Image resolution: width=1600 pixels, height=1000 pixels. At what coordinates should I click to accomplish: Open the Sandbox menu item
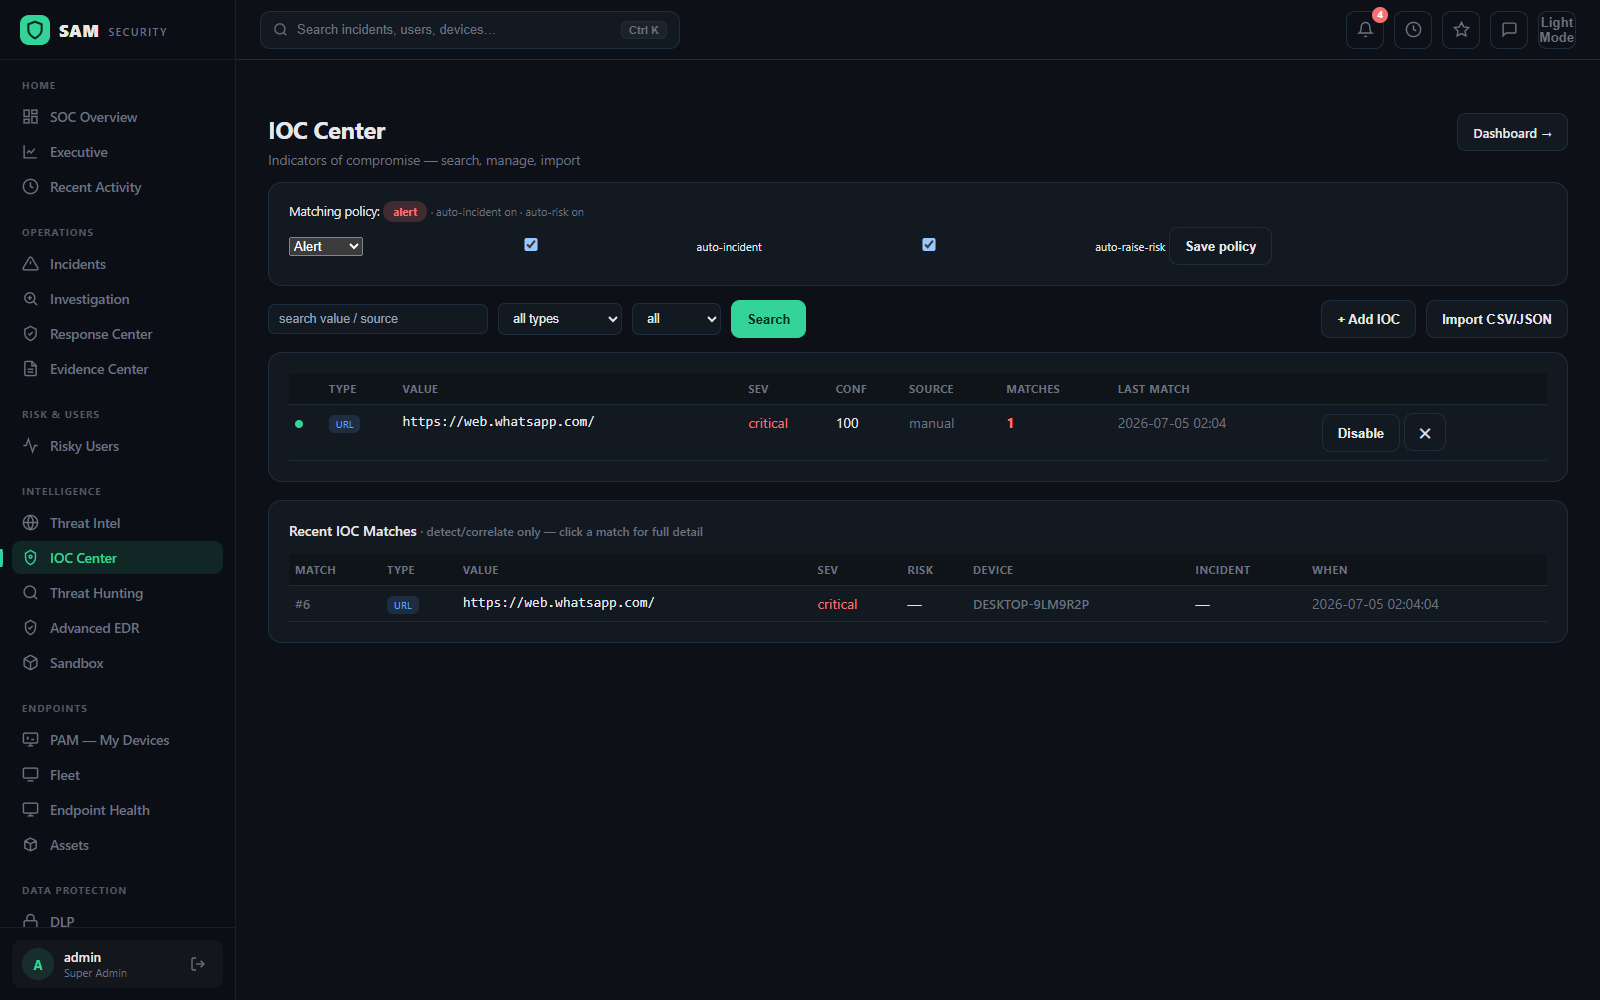pyautogui.click(x=118, y=663)
